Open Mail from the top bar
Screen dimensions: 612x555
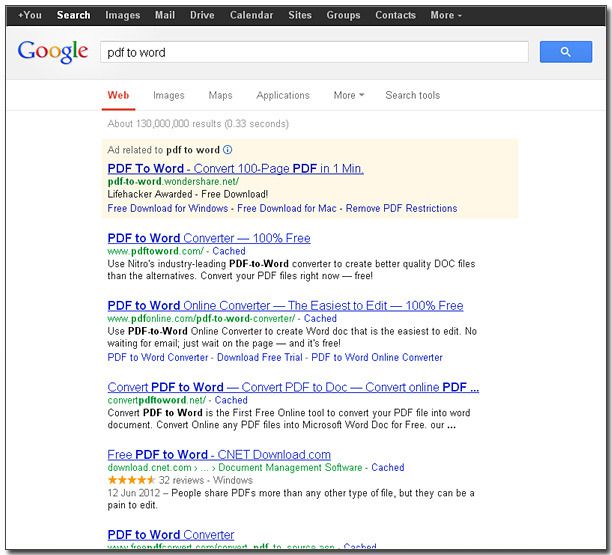point(165,15)
